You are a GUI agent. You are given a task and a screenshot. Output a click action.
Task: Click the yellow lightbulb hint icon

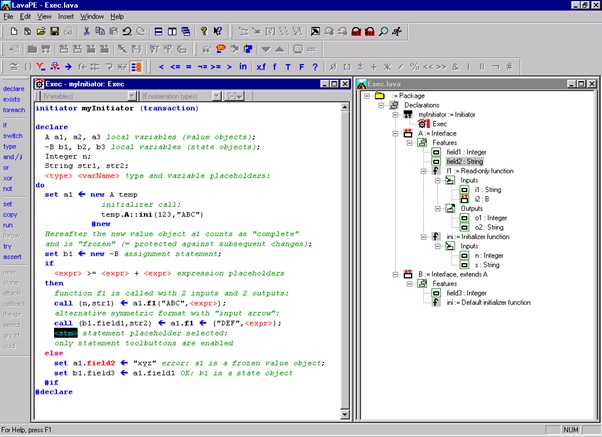204,31
